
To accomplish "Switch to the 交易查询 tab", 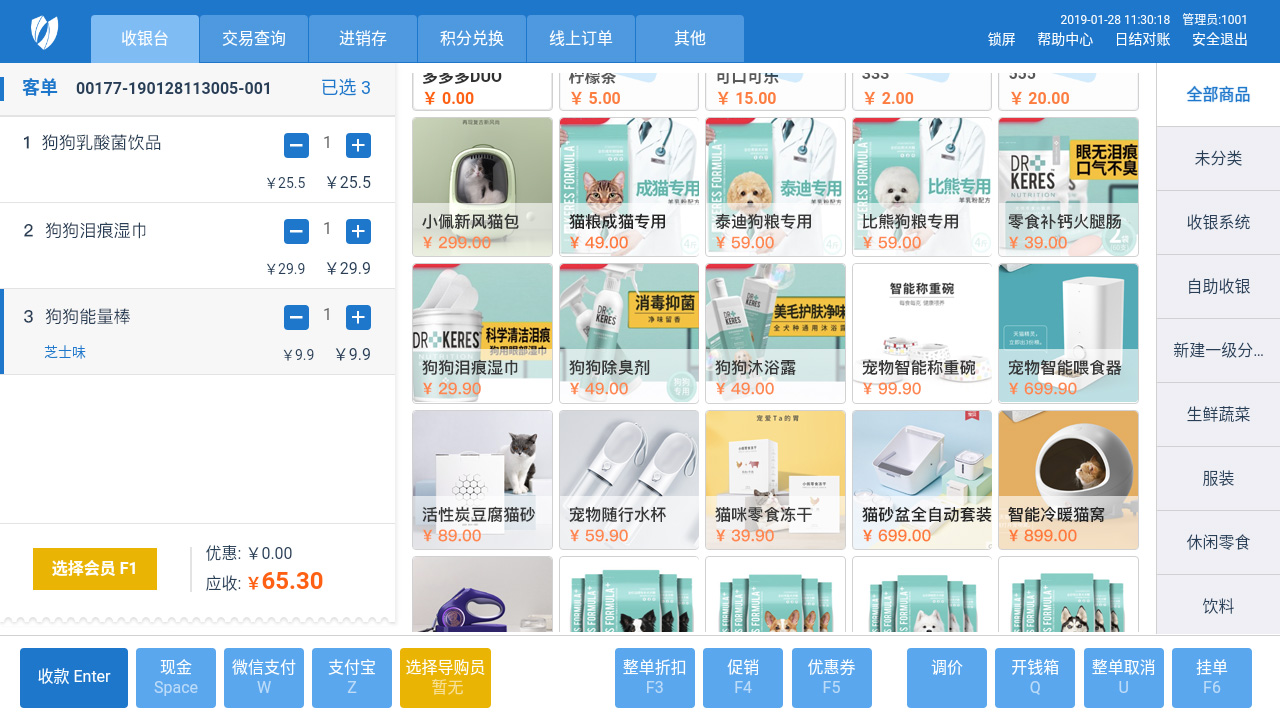I will [x=254, y=39].
